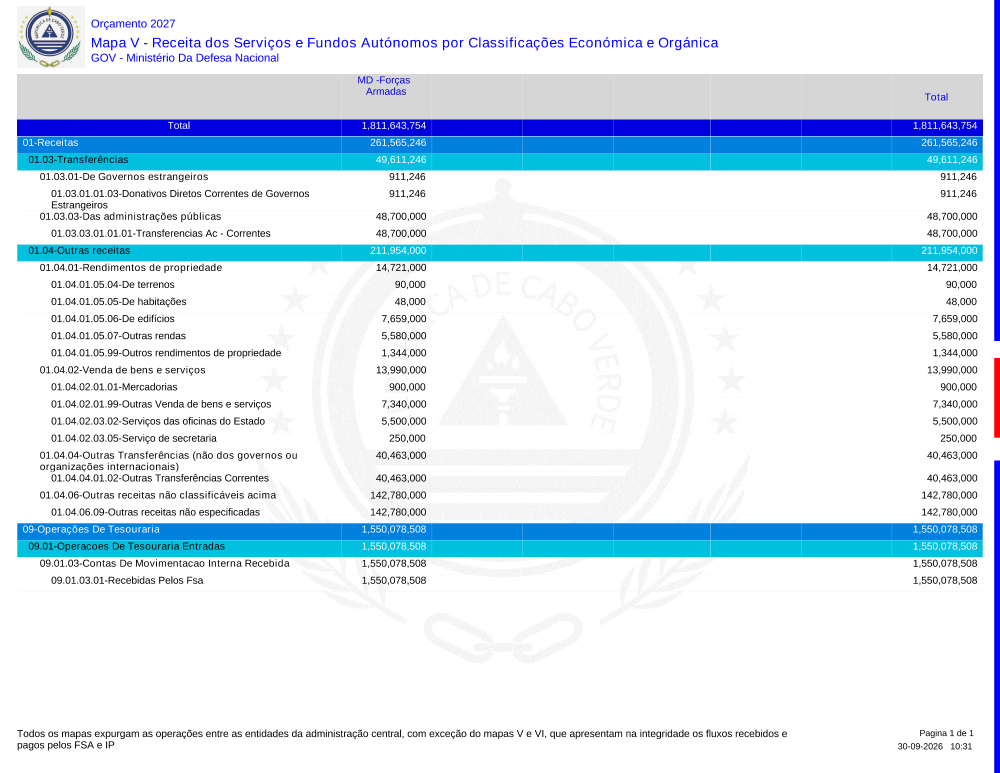1000x773 pixels.
Task: Click 'Serviço de secretaria' row label
Action: tap(134, 439)
